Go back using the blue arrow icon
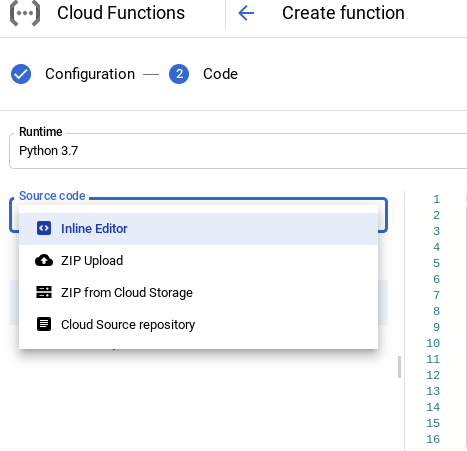467x451 pixels. (246, 13)
